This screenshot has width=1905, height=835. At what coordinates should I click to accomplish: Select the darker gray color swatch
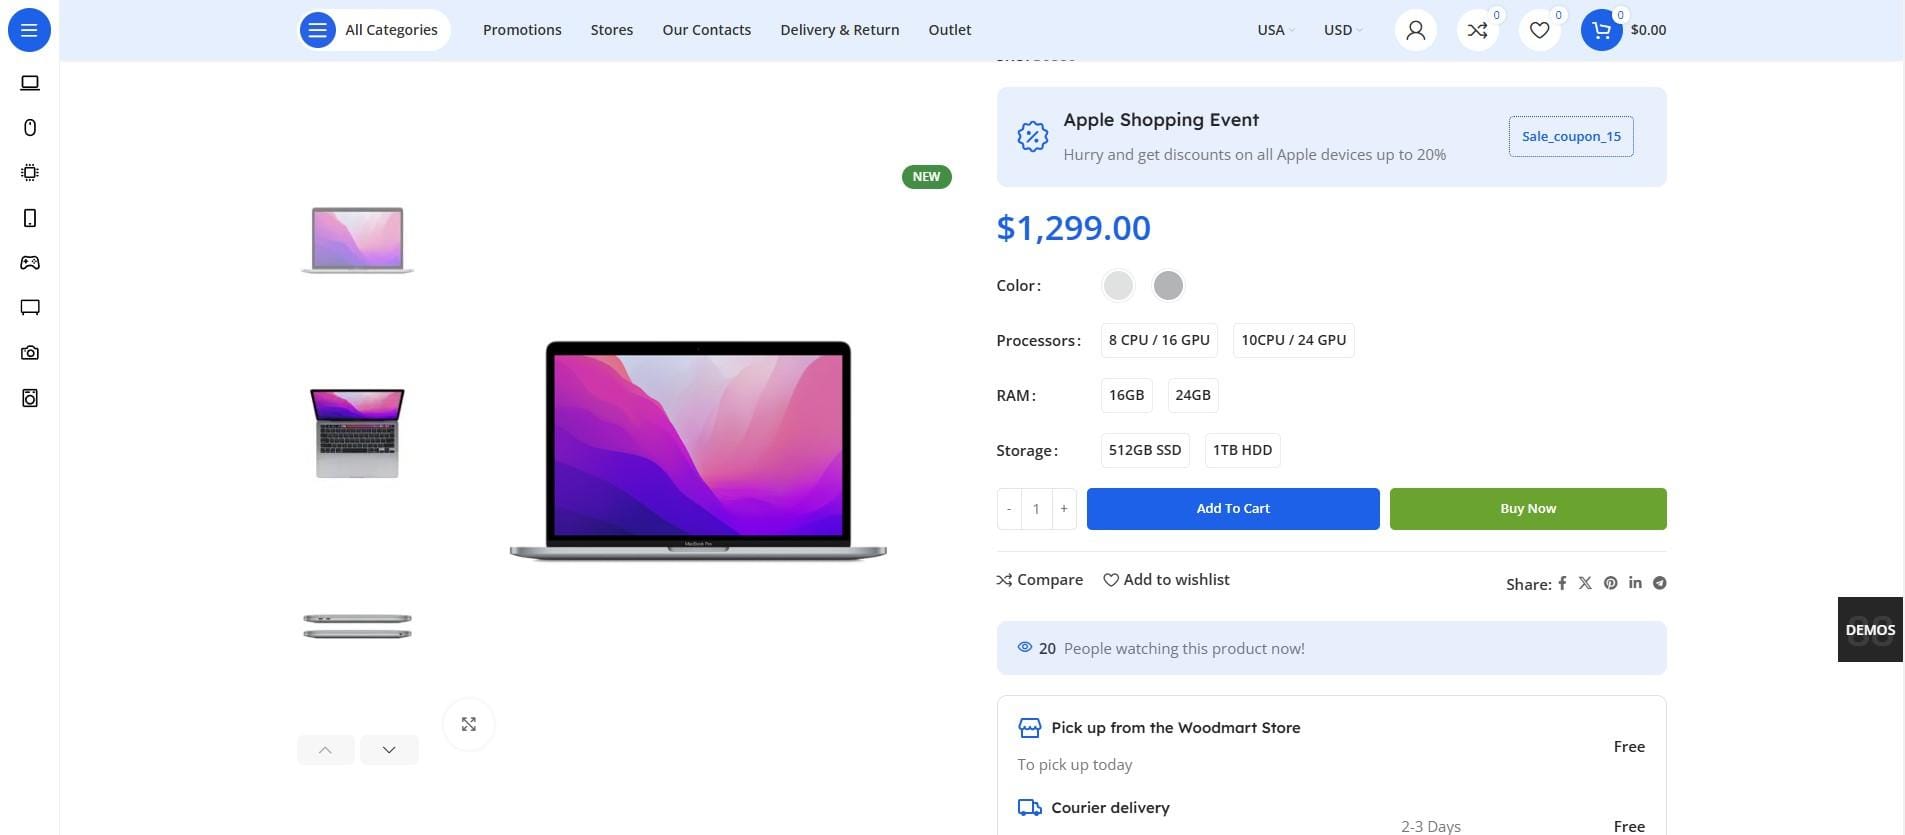coord(1168,286)
